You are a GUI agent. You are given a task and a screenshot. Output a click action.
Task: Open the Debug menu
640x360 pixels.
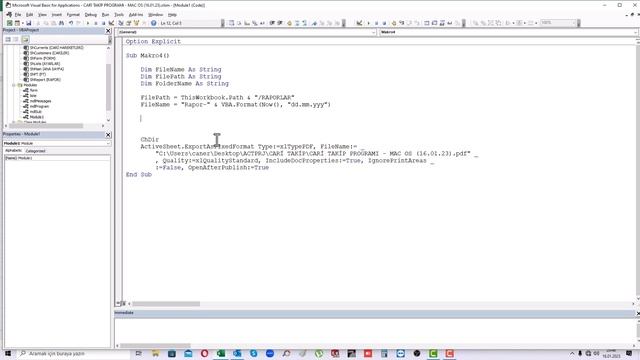pos(91,15)
